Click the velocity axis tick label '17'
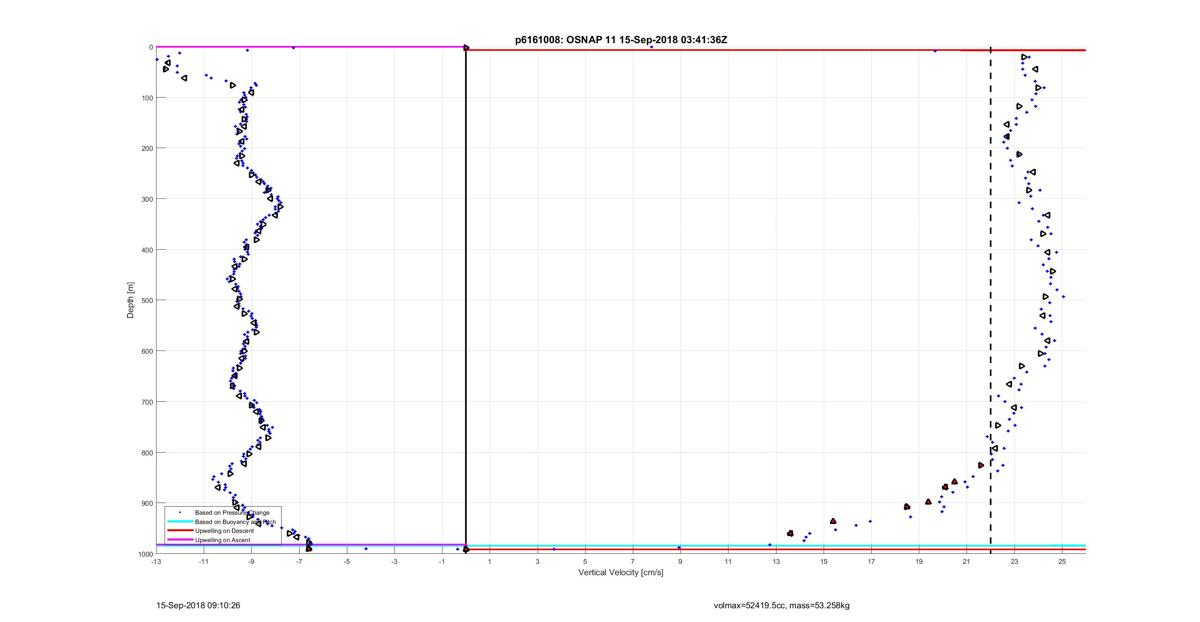This screenshot has width=1200, height=622. pyautogui.click(x=871, y=562)
